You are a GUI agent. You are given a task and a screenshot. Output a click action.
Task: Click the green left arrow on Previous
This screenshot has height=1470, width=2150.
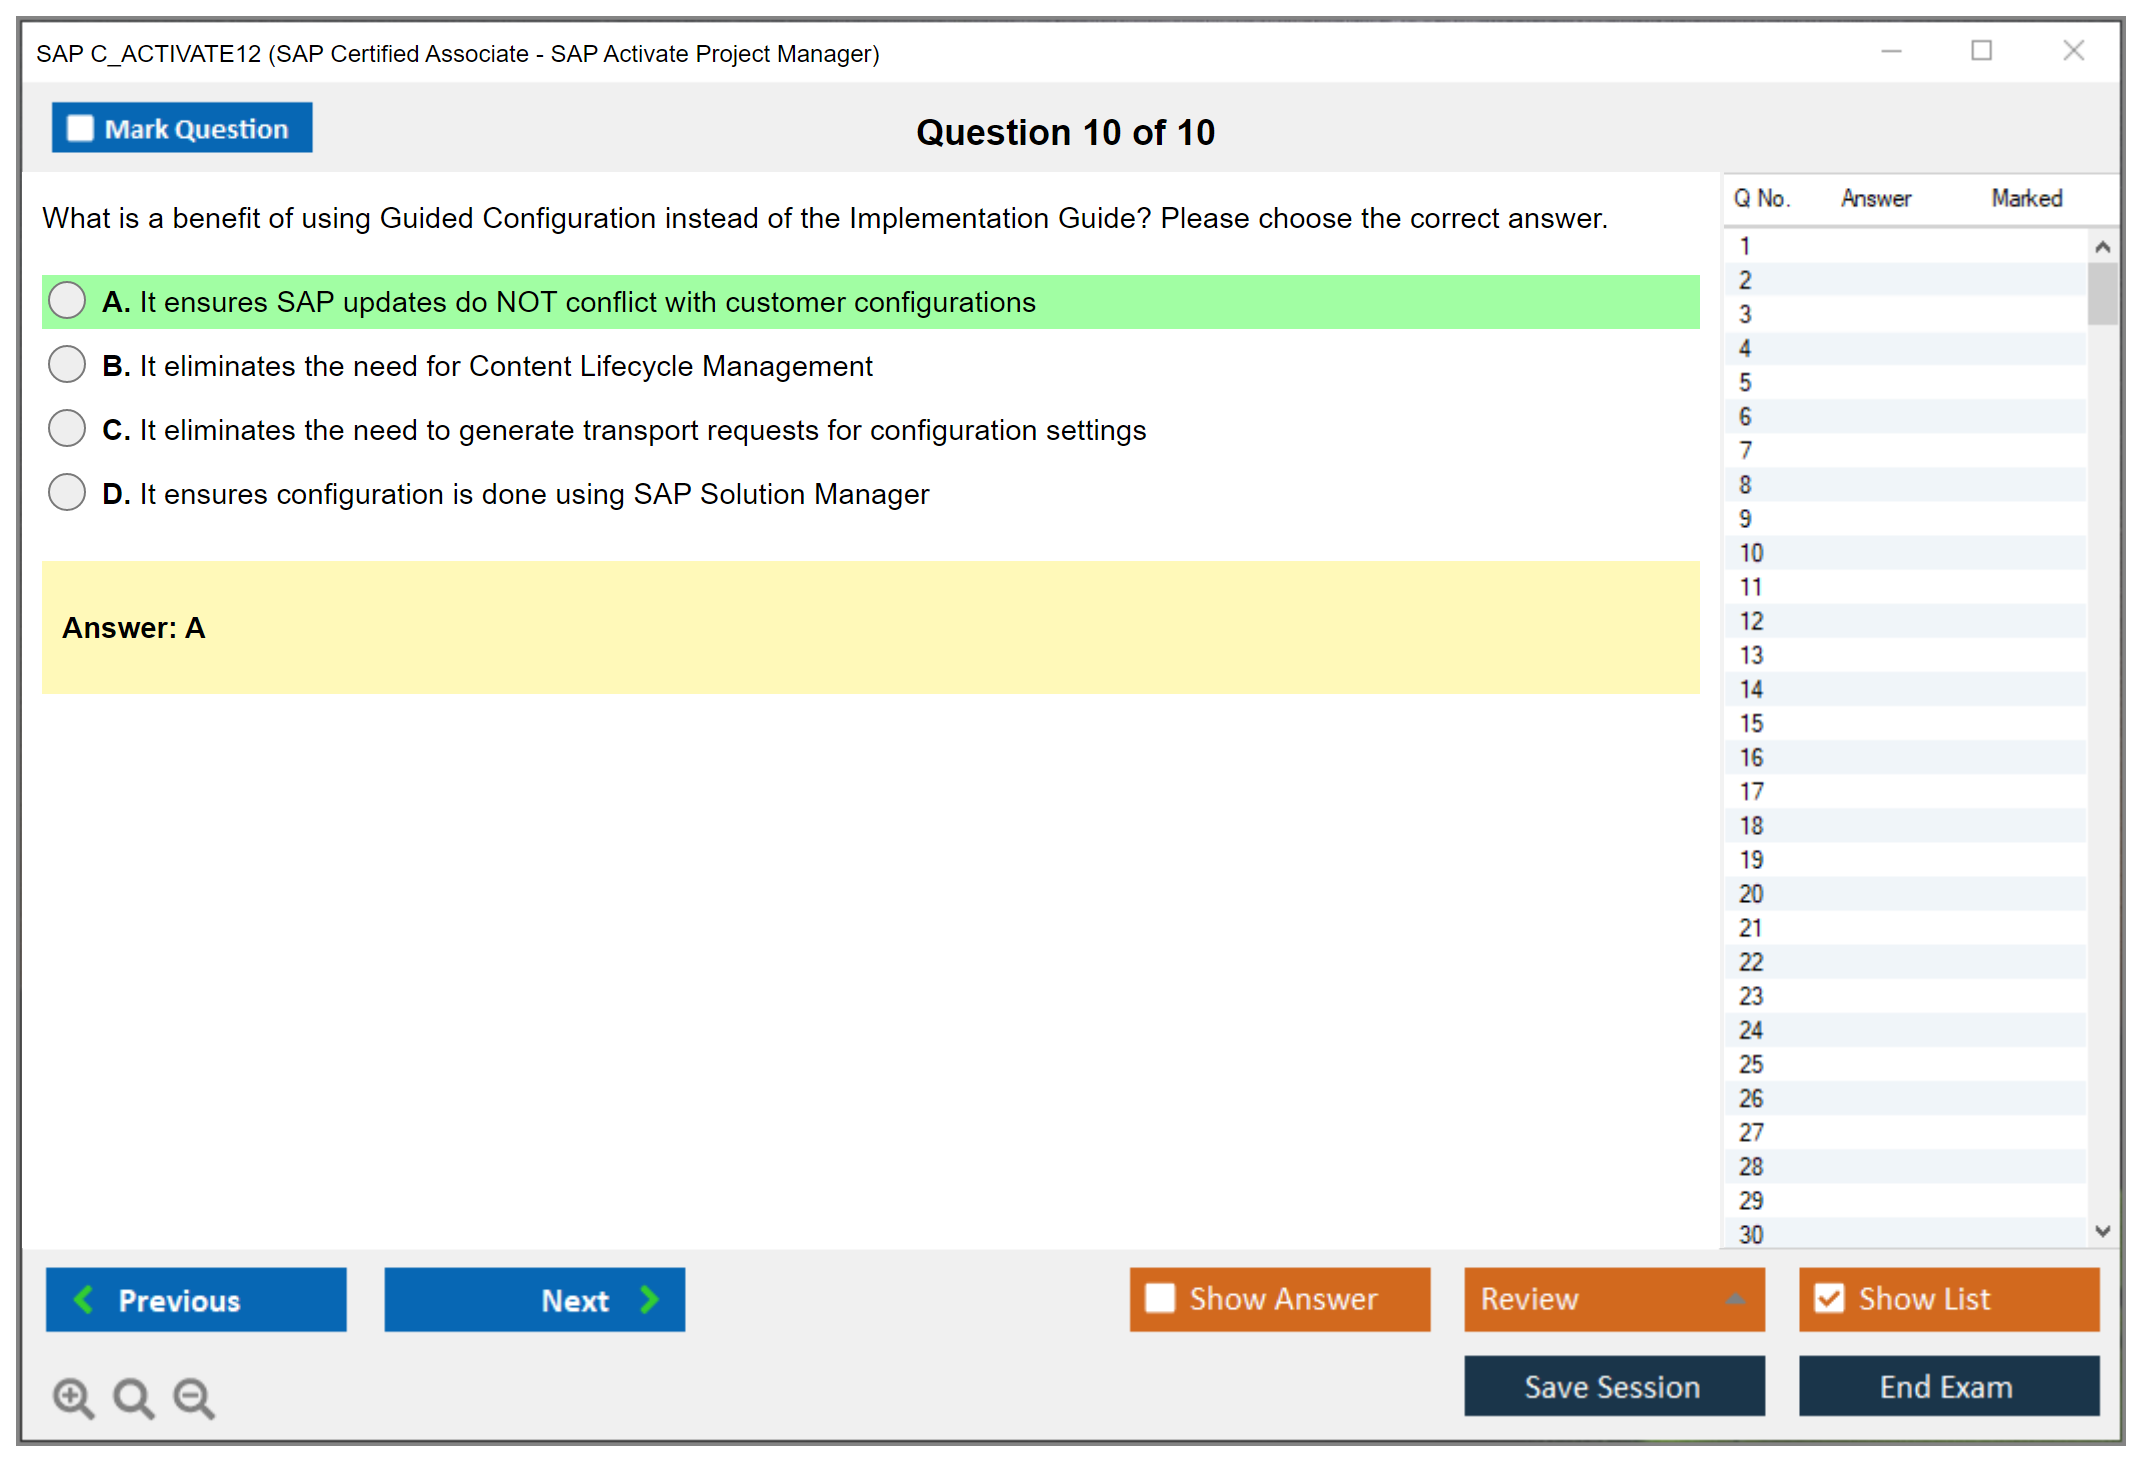[84, 1299]
